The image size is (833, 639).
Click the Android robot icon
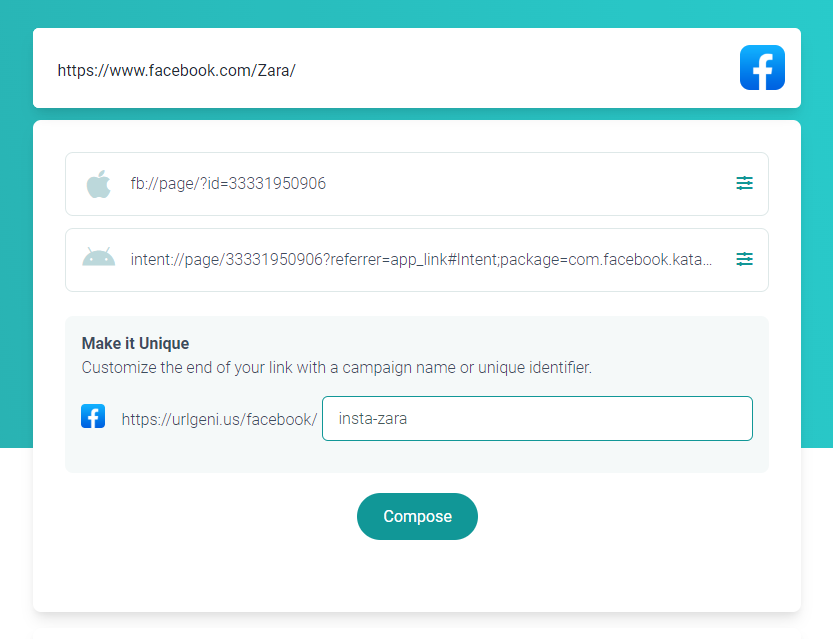coord(99,257)
